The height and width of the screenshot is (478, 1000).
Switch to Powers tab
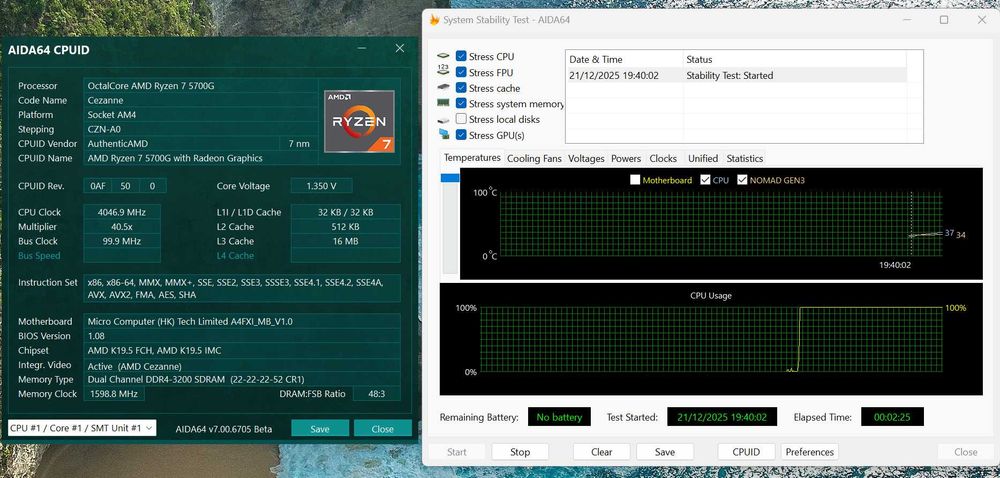[x=626, y=158]
